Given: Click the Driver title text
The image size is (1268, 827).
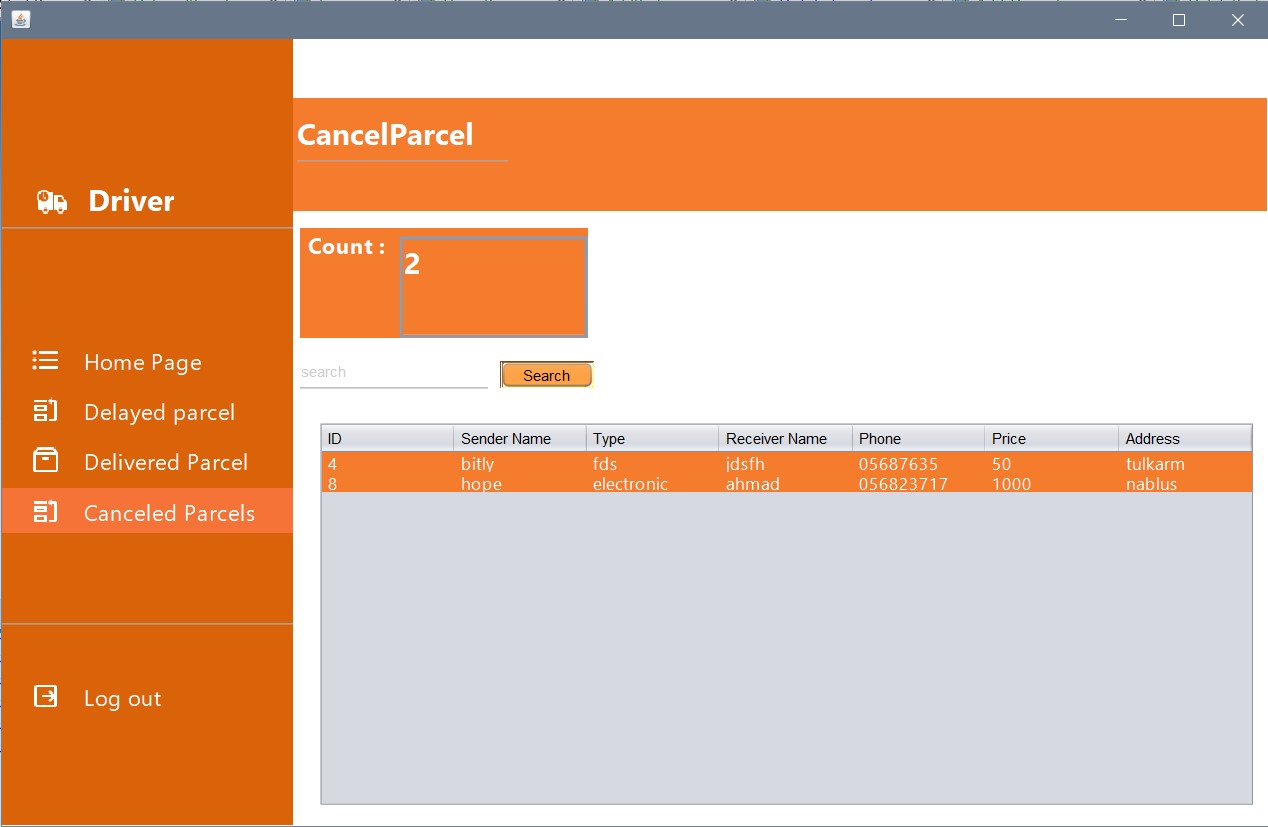Looking at the screenshot, I should click(131, 201).
